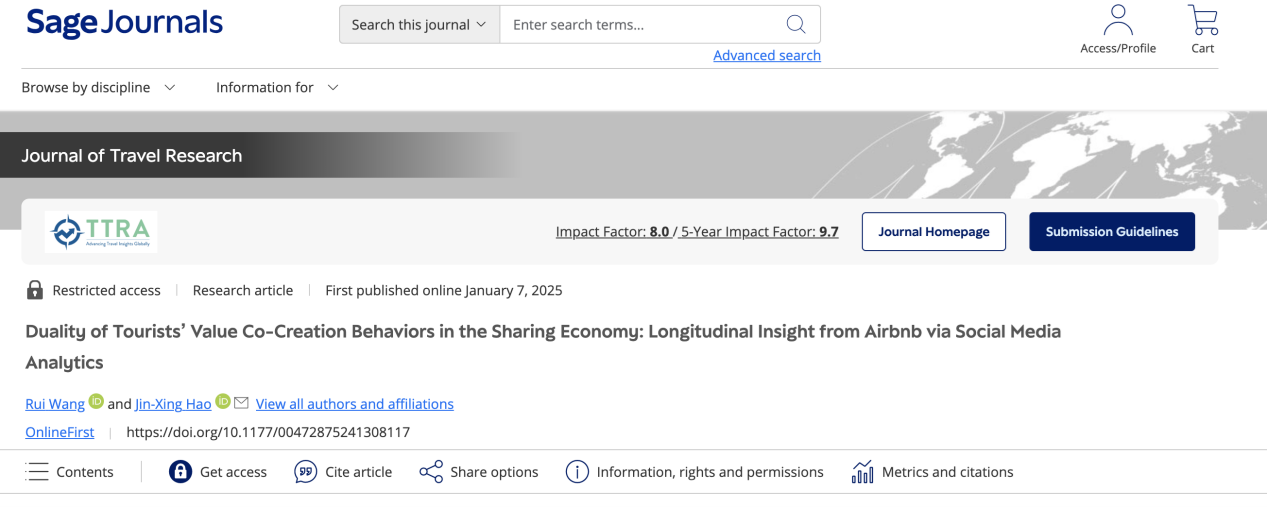Click the Get access lock icon
Screen dimensions: 1267x507
(180, 472)
